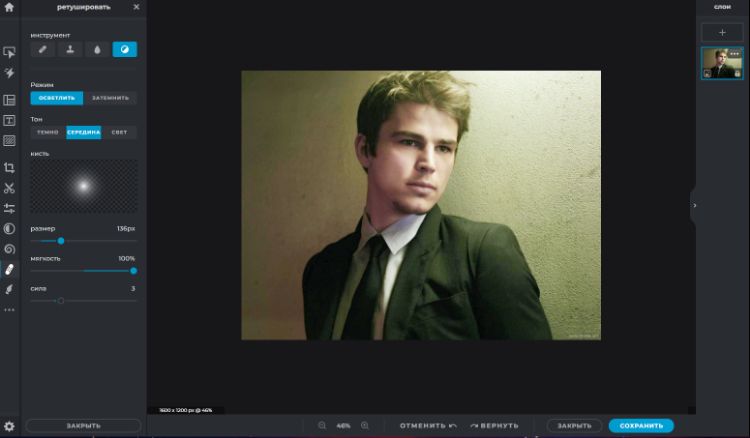Toggle the layer lock icon
The image size is (750, 438).
(737, 74)
